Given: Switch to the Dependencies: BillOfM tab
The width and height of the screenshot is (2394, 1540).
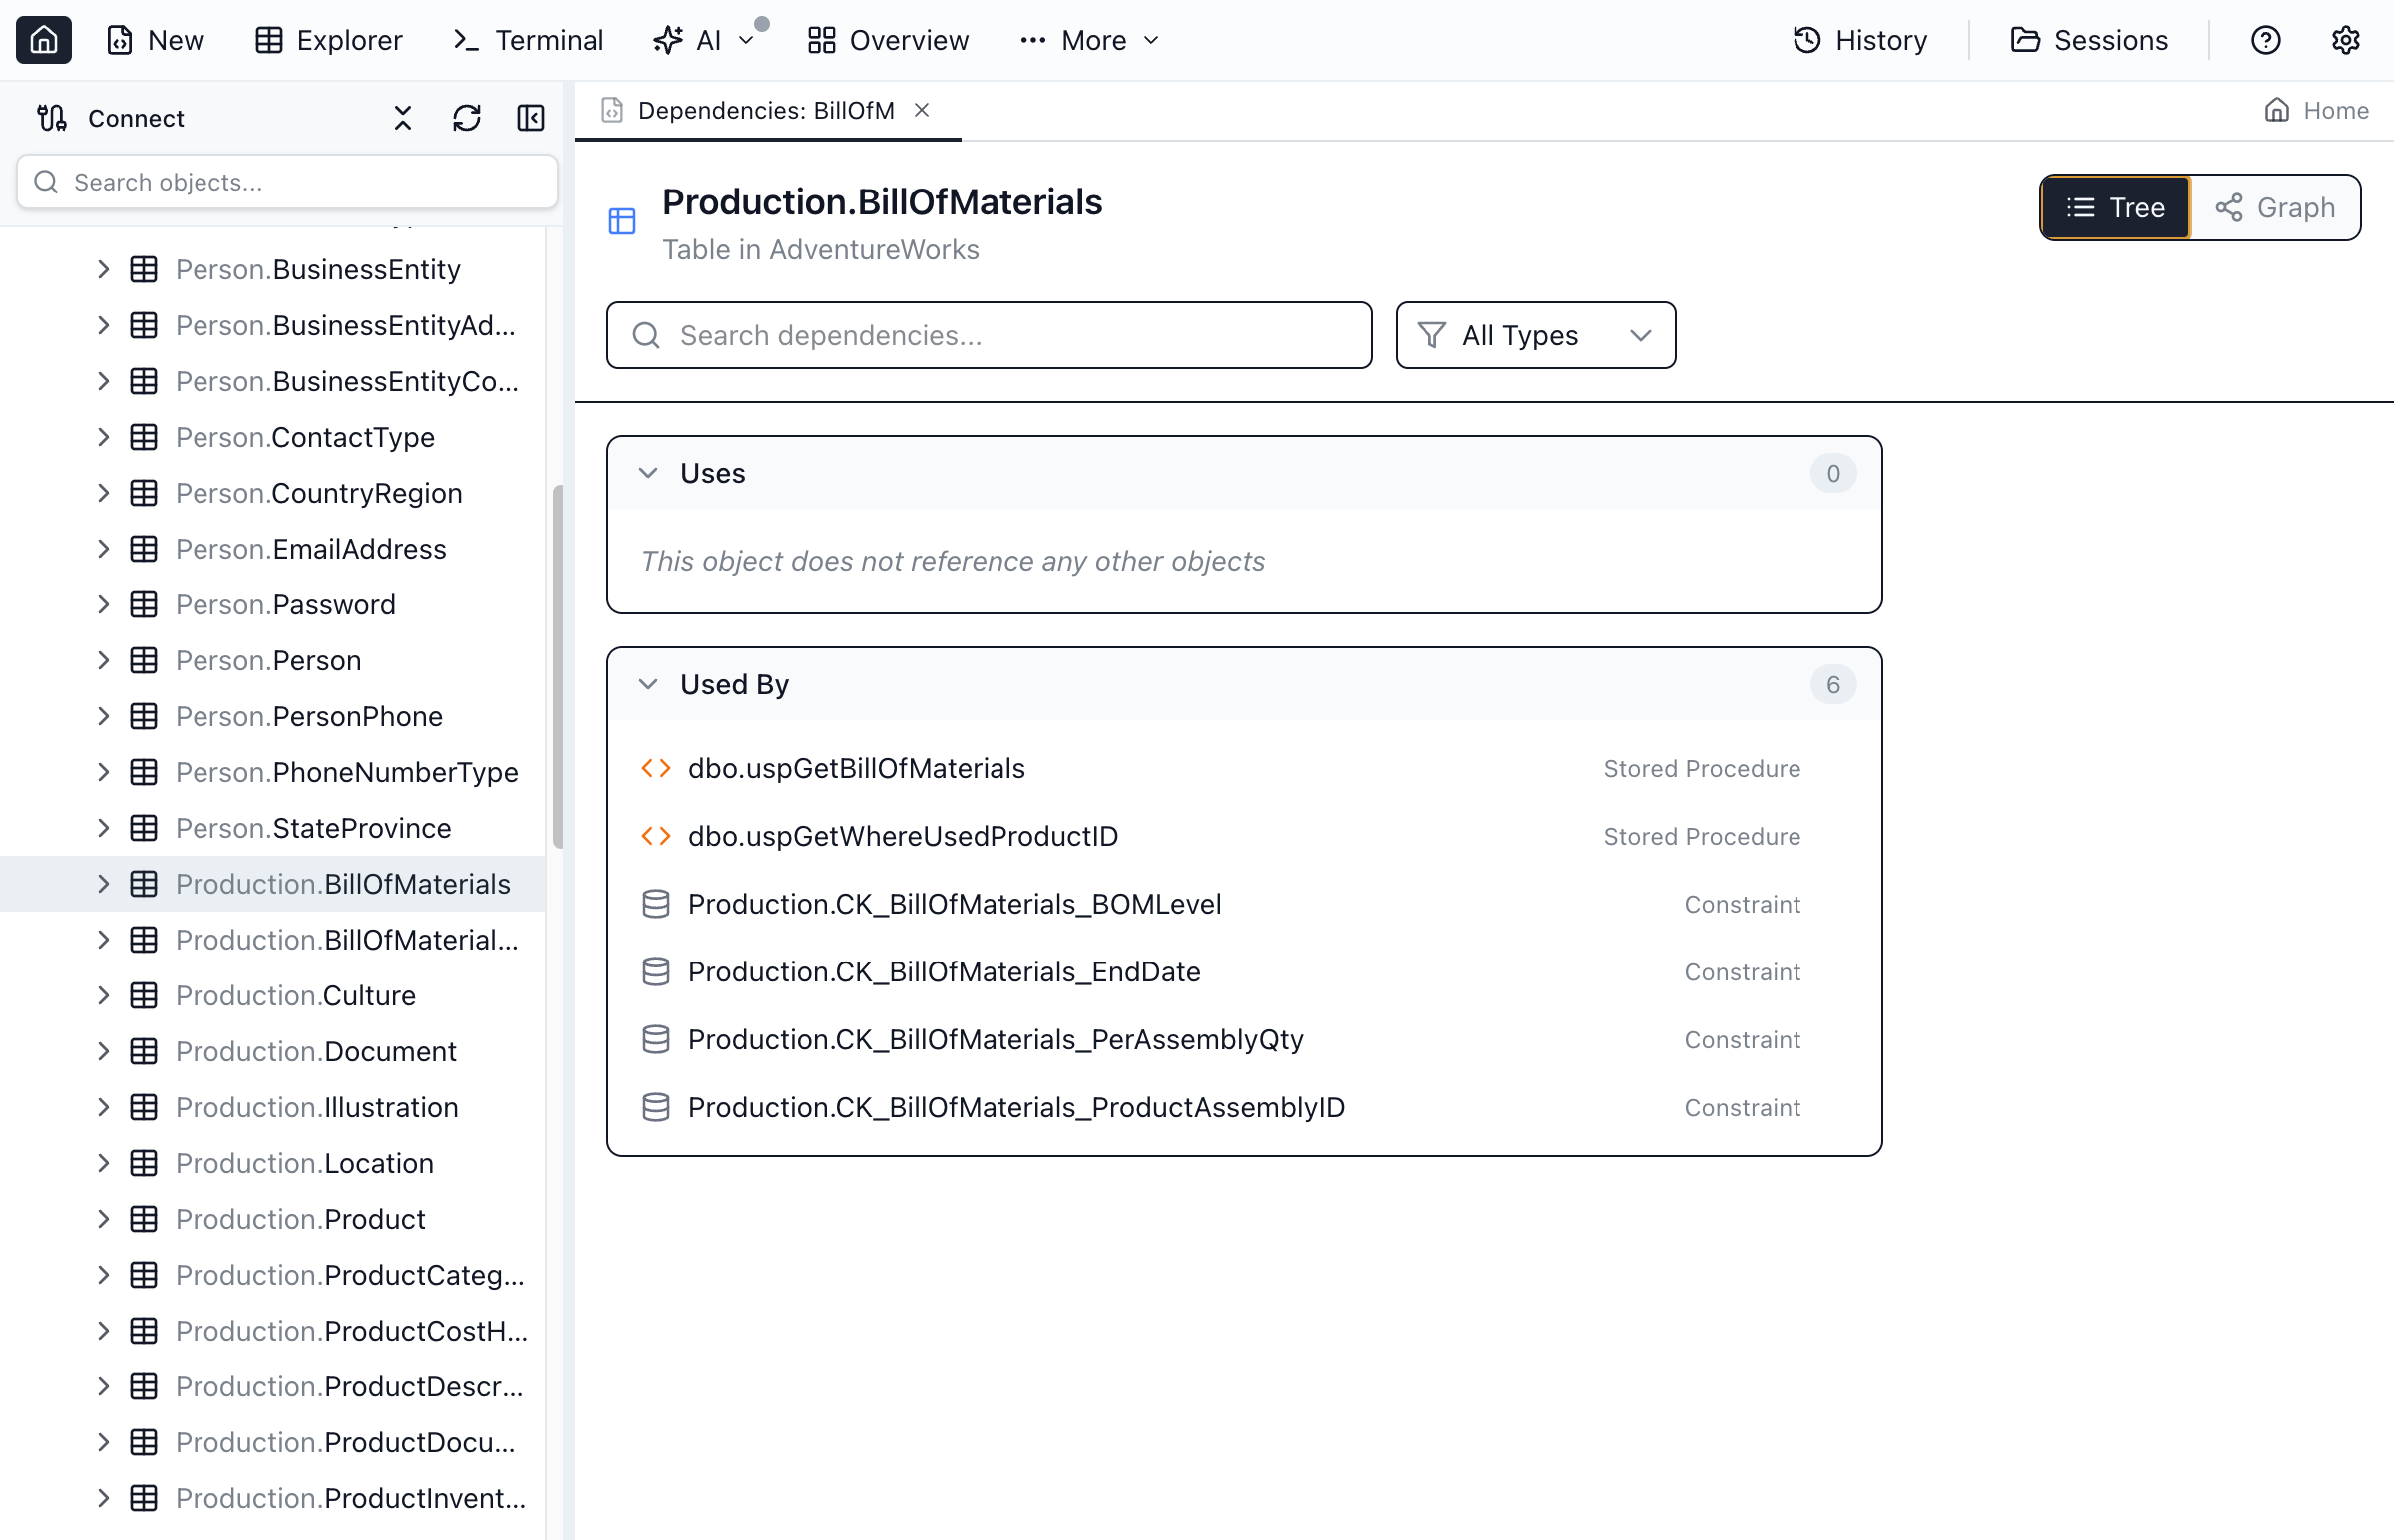Looking at the screenshot, I should 765,110.
